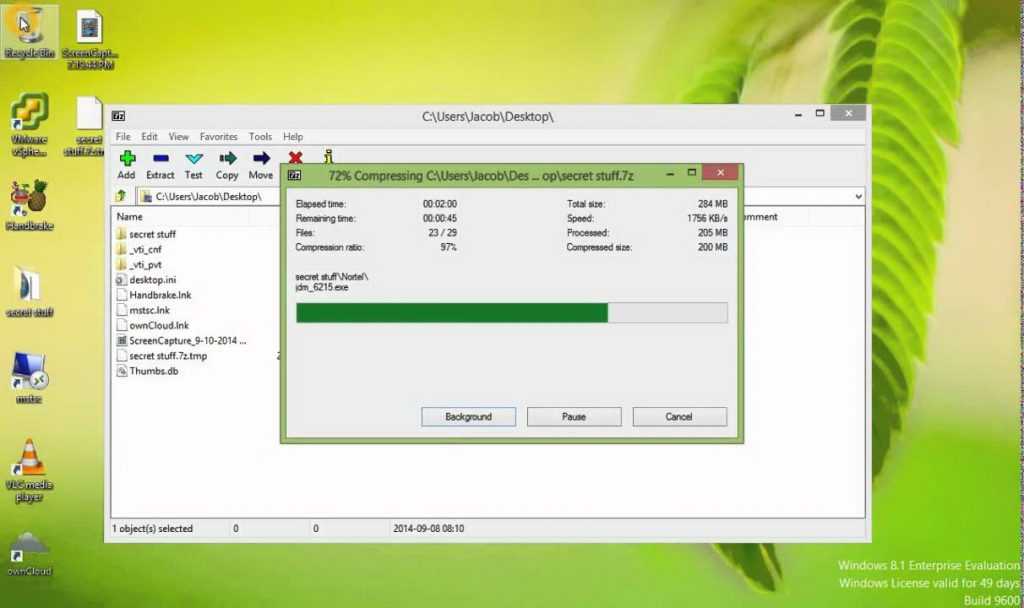This screenshot has width=1024, height=608.
Task: Select the secret stuff folder in list
Action: [152, 235]
